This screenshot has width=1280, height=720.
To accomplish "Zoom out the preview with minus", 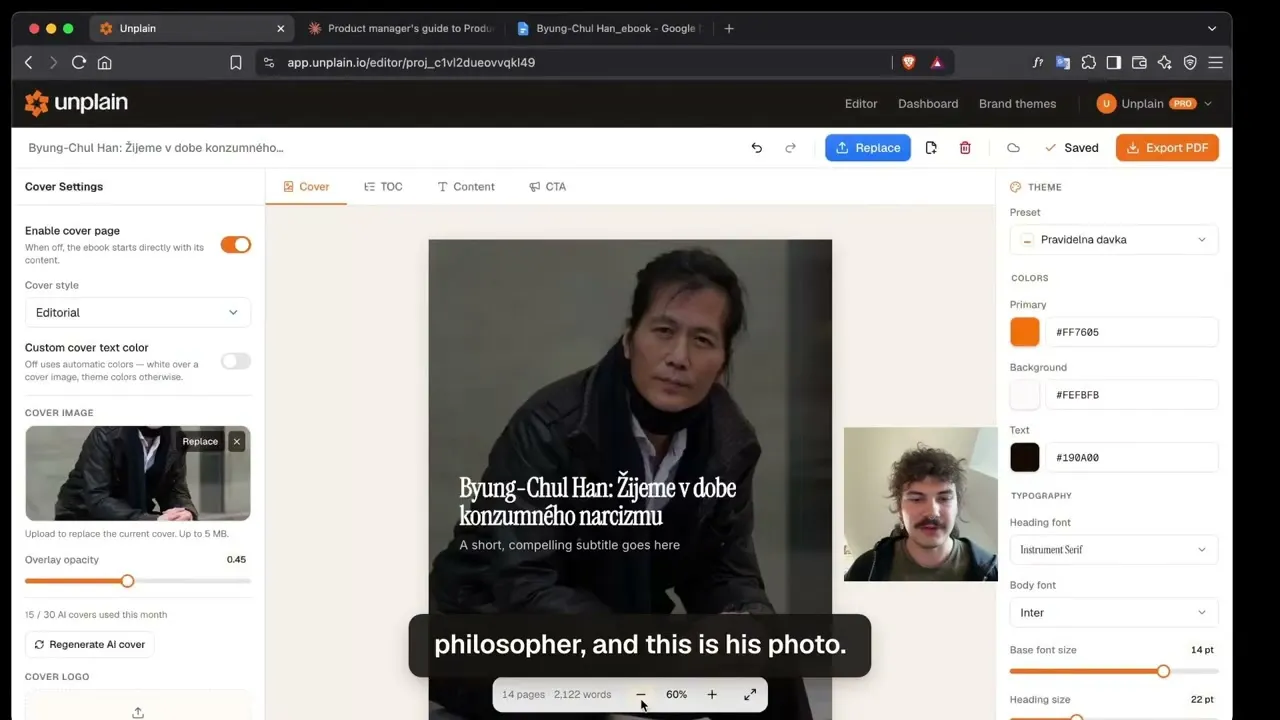I will (641, 694).
